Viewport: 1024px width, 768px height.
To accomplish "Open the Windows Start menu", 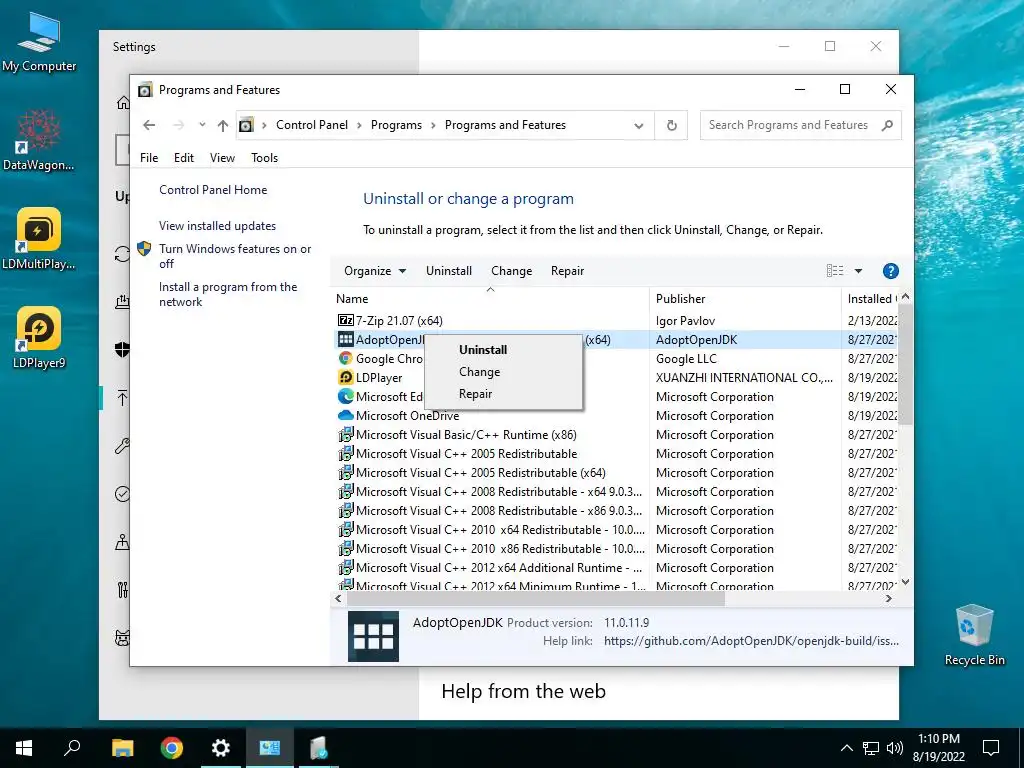I will coord(24,748).
